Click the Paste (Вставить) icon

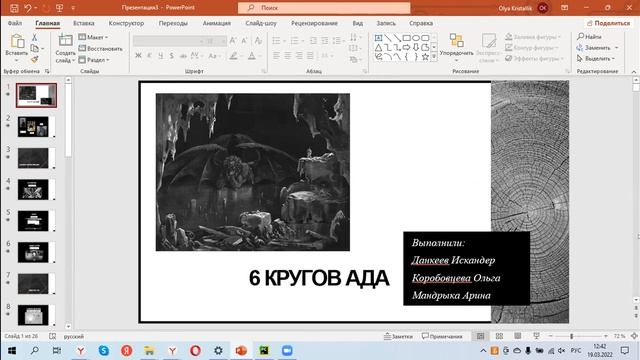tap(17, 41)
